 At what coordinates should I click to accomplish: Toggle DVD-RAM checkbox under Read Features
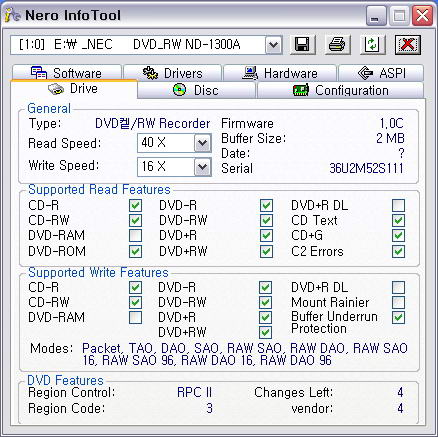pyautogui.click(x=135, y=236)
